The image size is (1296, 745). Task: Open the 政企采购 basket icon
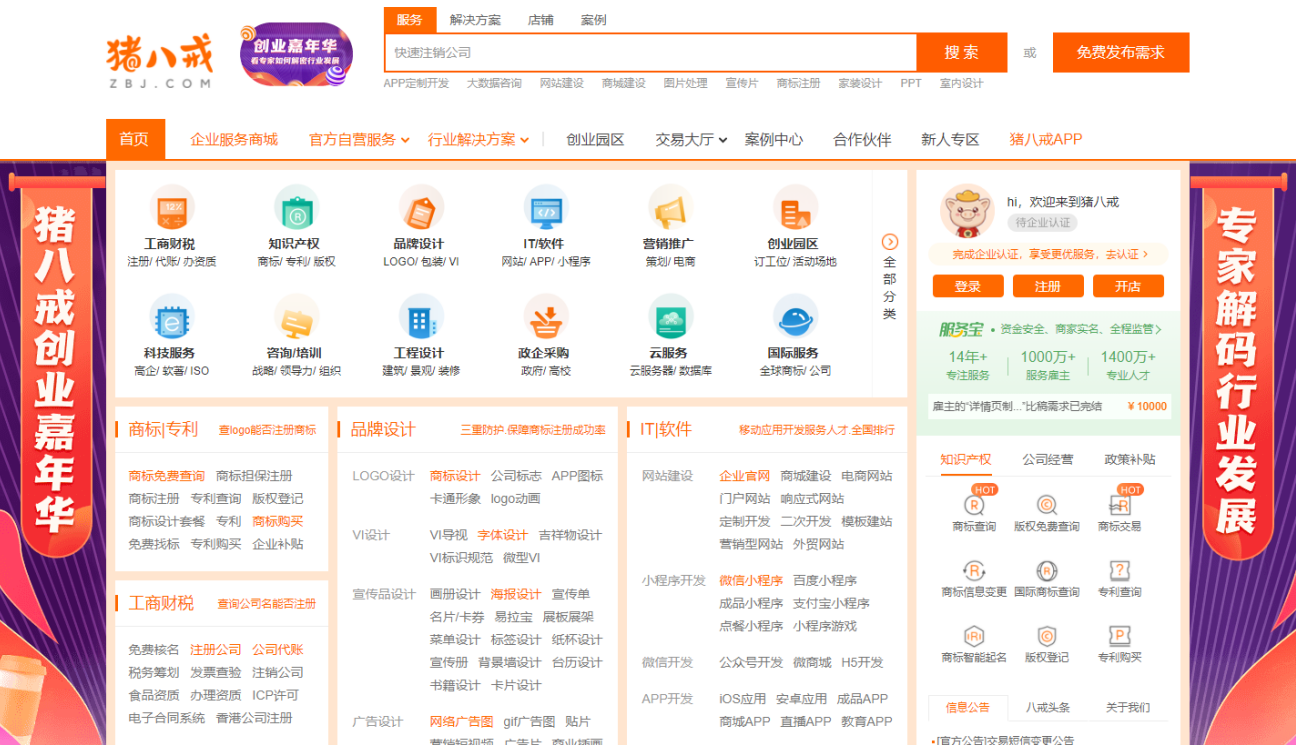pos(546,319)
